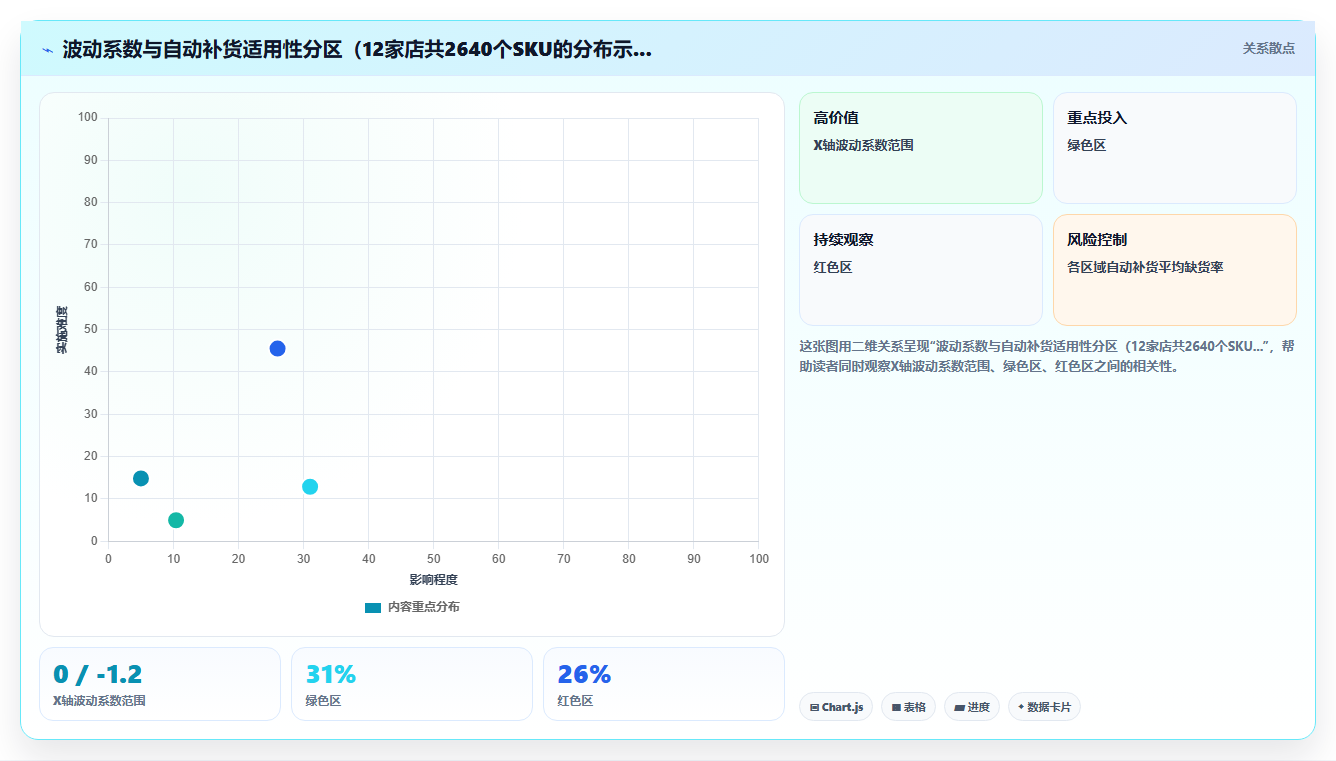Click the chart title 波动系数与自动补货适用性分区
The height and width of the screenshot is (761, 1336).
(x=357, y=50)
